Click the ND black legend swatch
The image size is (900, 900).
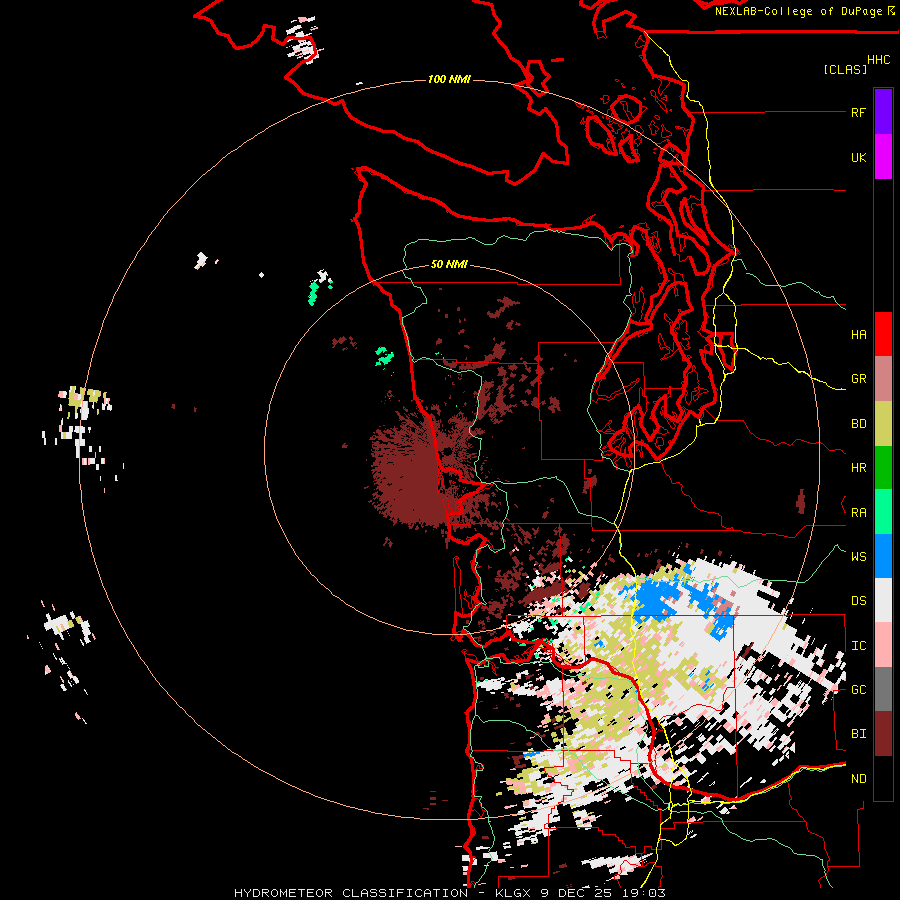(x=883, y=778)
